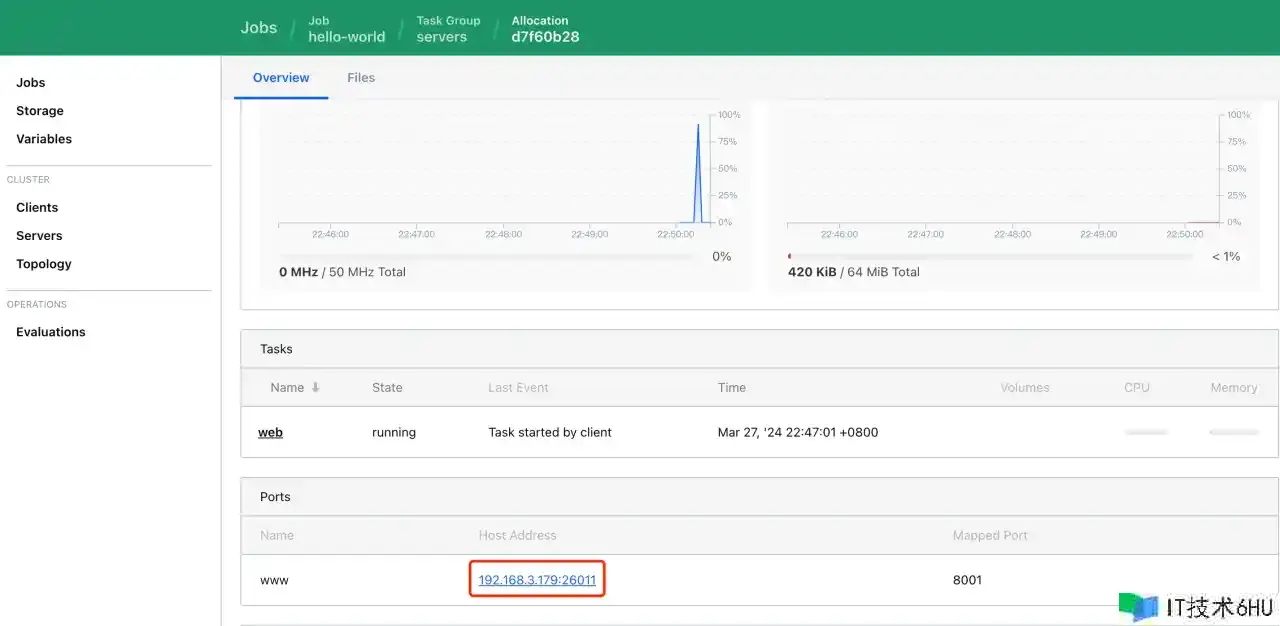Click the Mapped Port column header

pyautogui.click(x=990, y=536)
